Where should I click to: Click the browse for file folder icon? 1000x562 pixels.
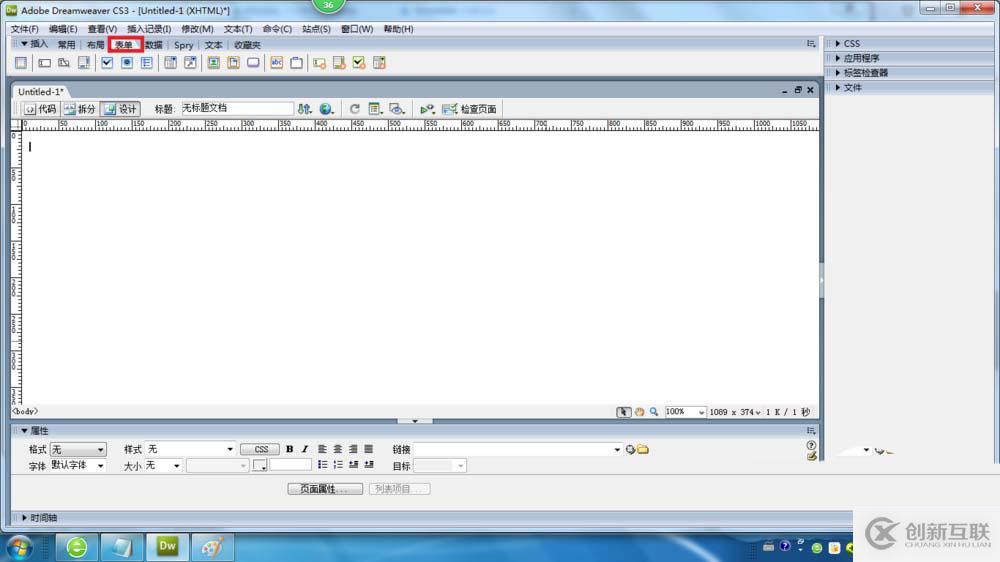coord(643,450)
